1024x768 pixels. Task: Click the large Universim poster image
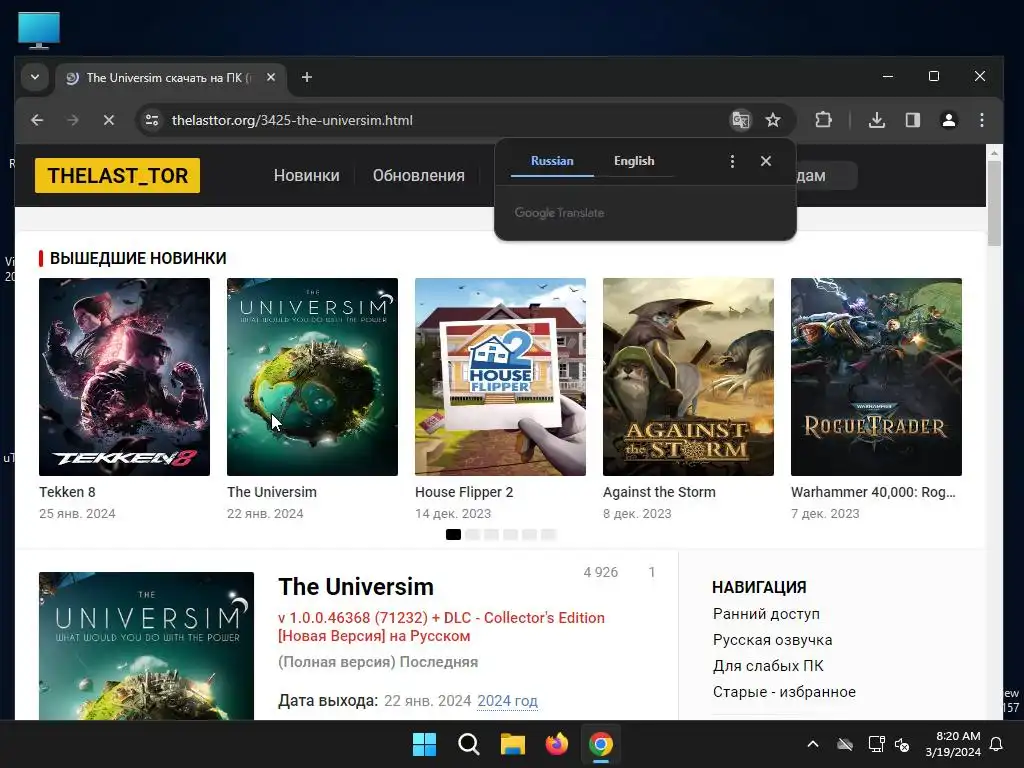[146, 646]
